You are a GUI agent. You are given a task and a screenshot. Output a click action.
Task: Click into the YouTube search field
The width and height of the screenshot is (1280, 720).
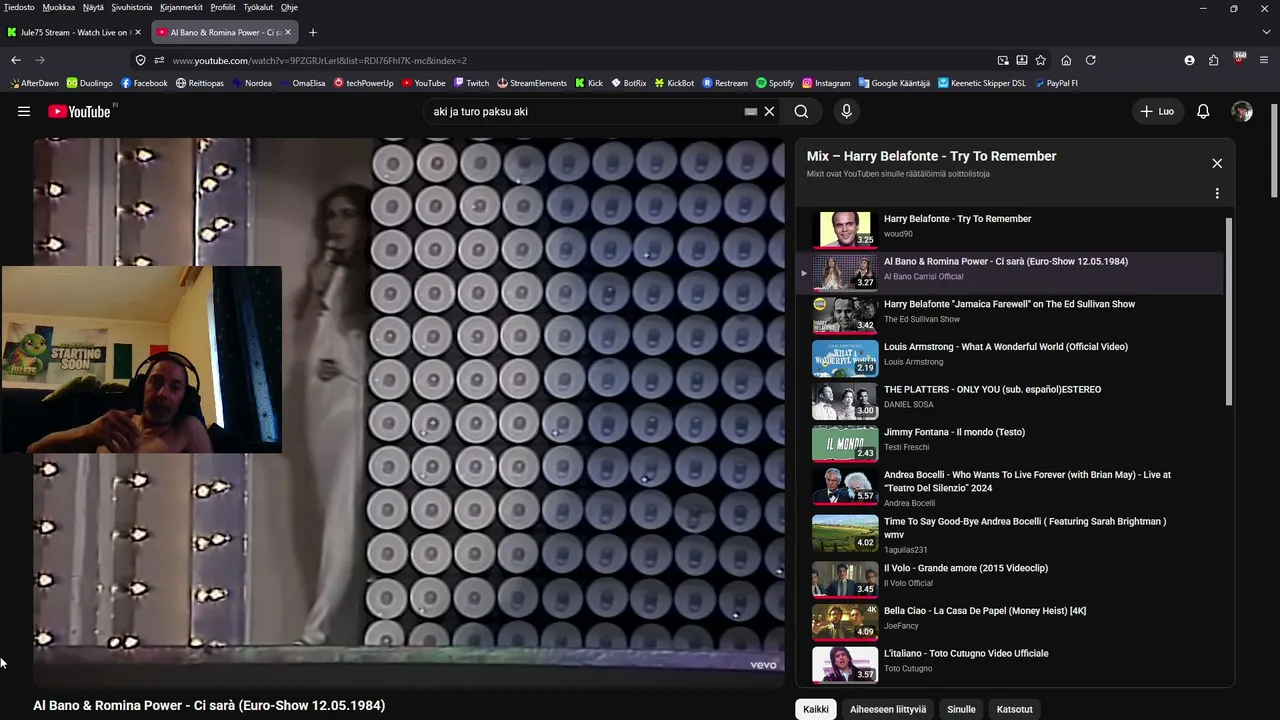[x=585, y=112]
